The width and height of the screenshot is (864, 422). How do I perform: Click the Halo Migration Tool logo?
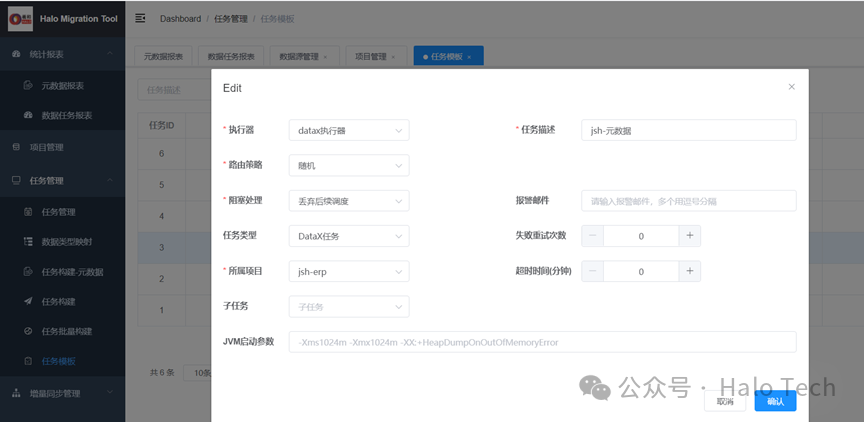pyautogui.click(x=20, y=19)
